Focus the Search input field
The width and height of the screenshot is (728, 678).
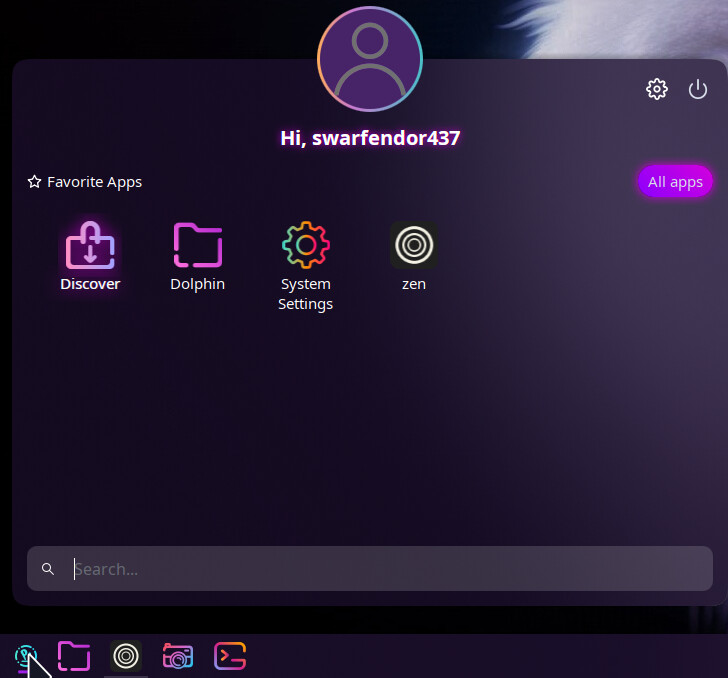(380, 569)
